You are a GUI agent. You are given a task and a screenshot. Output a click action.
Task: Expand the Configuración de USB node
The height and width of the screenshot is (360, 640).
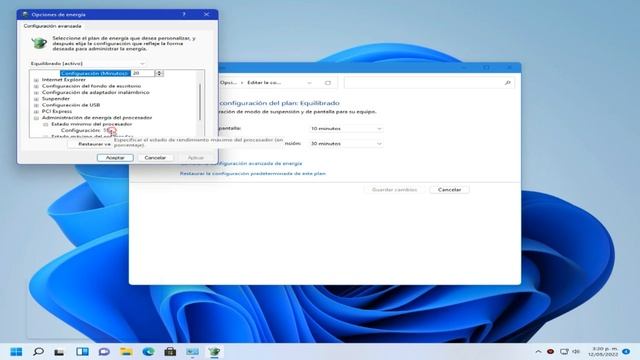(x=36, y=105)
